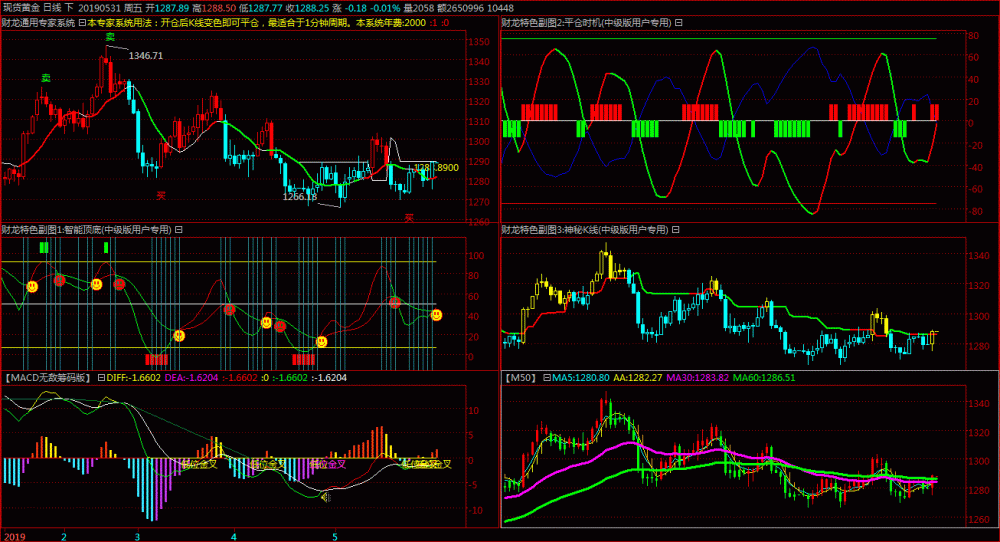Click 100 on the 智能顶底 axis
Screen dimensions: 1000x542
pyautogui.click(x=476, y=256)
